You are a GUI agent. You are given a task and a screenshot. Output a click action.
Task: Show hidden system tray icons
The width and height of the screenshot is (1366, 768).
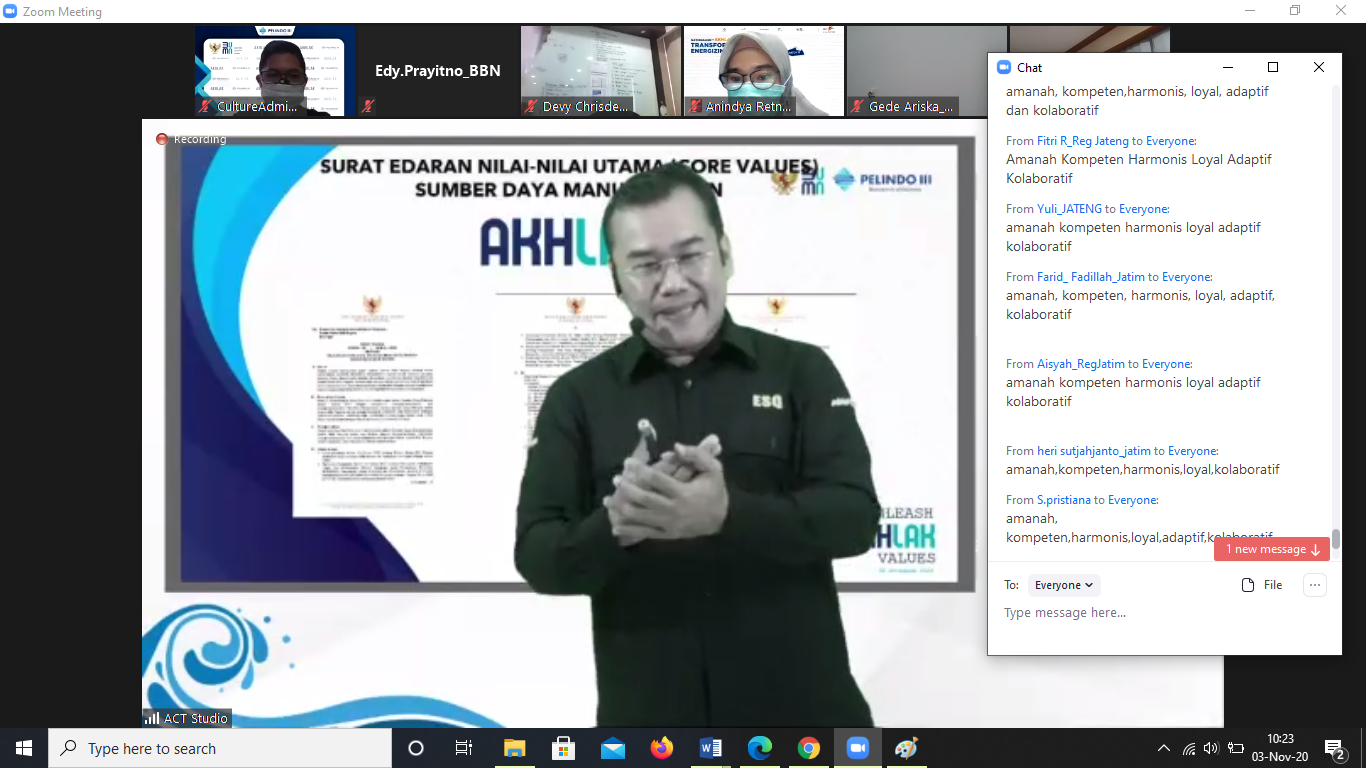point(1163,748)
